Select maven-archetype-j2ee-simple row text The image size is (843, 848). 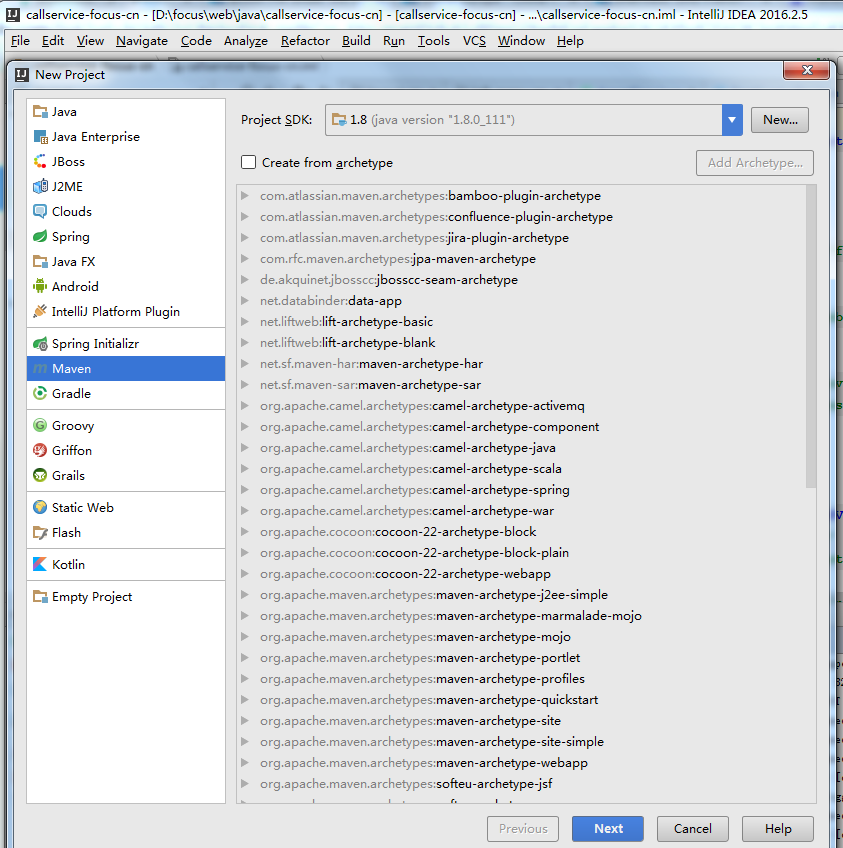tap(434, 595)
